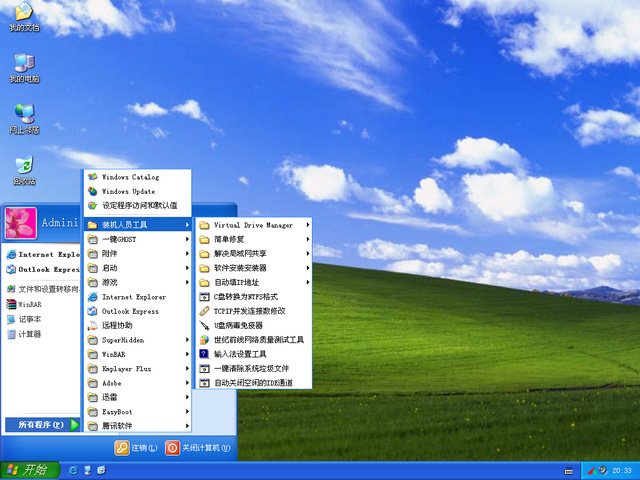The image size is (640, 480).
Task: Expand WinRAR submenu arrow in programs list
Action: click(187, 354)
